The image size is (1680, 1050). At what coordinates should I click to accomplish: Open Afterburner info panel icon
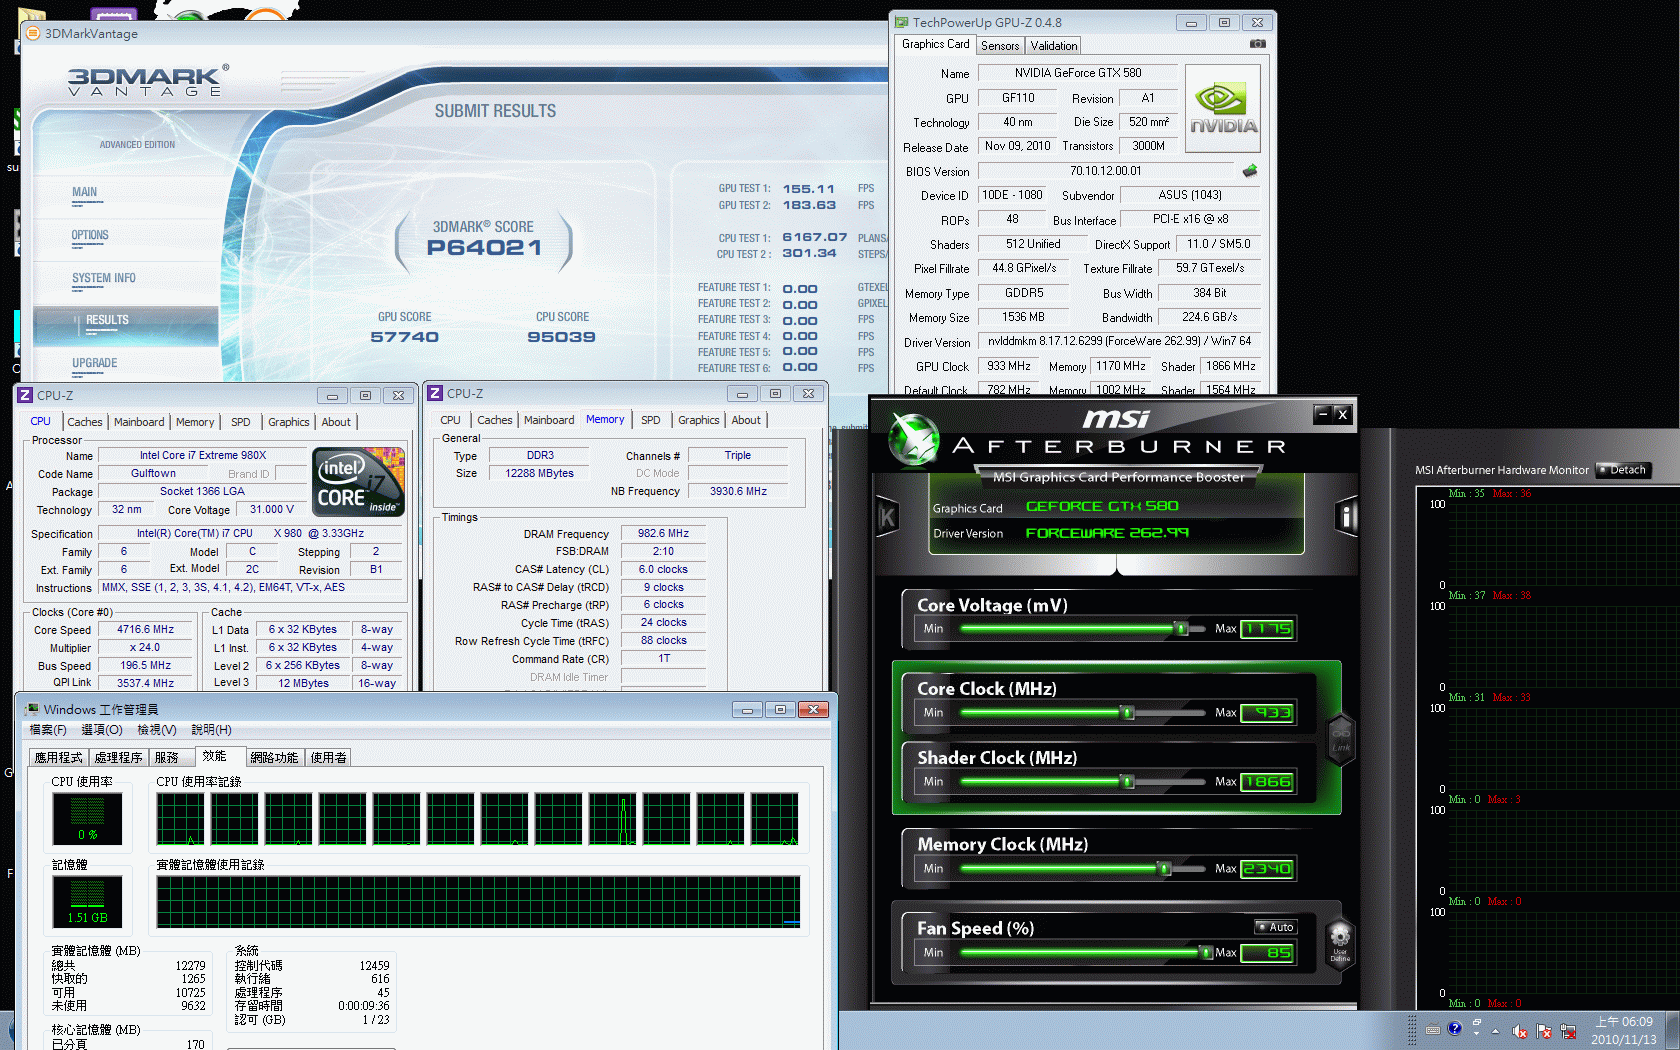[x=1346, y=516]
